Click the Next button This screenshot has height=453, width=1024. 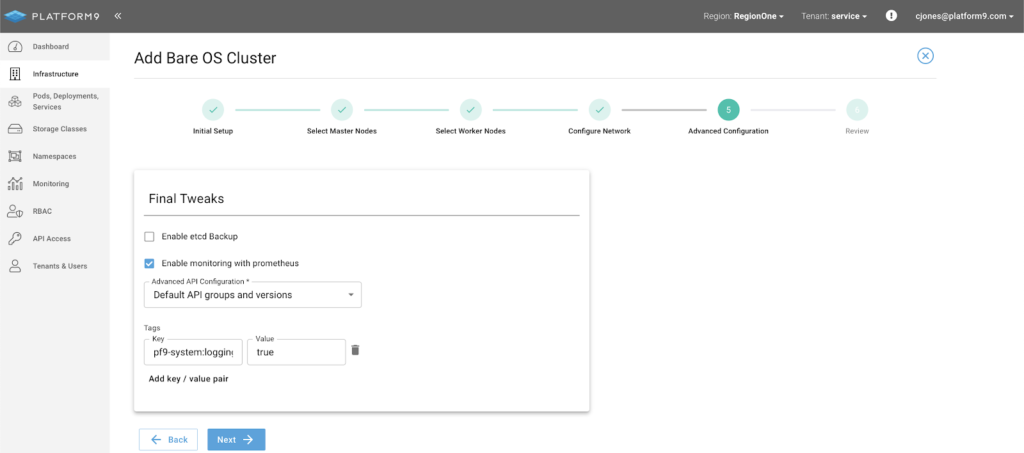tap(236, 439)
